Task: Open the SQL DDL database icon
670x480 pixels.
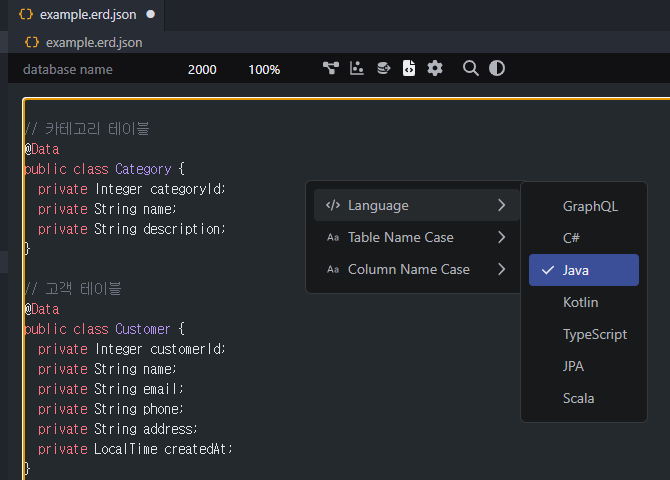Action: click(383, 68)
